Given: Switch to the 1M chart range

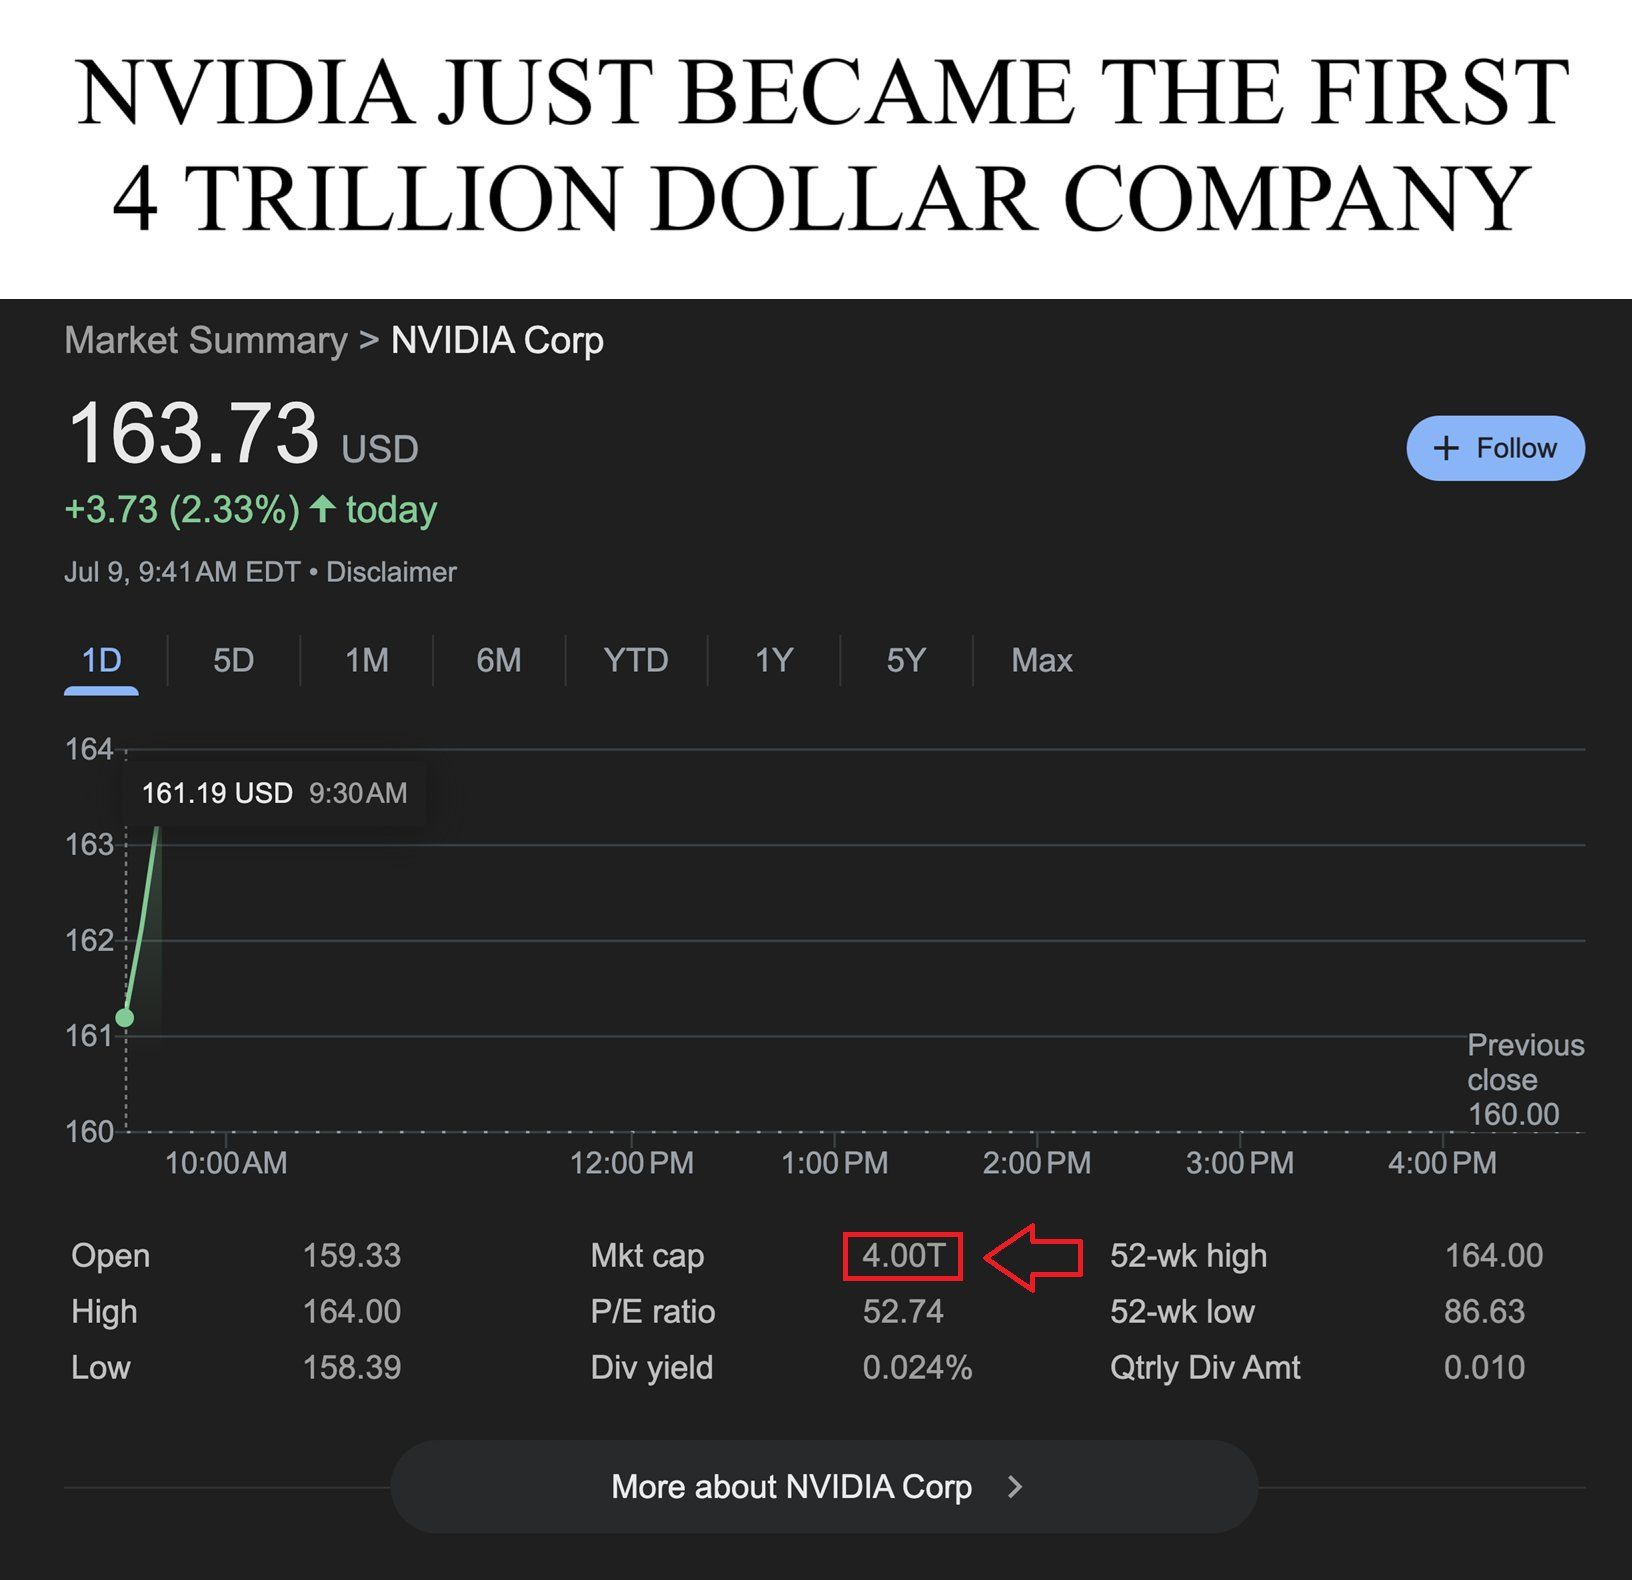Looking at the screenshot, I should coord(367,661).
